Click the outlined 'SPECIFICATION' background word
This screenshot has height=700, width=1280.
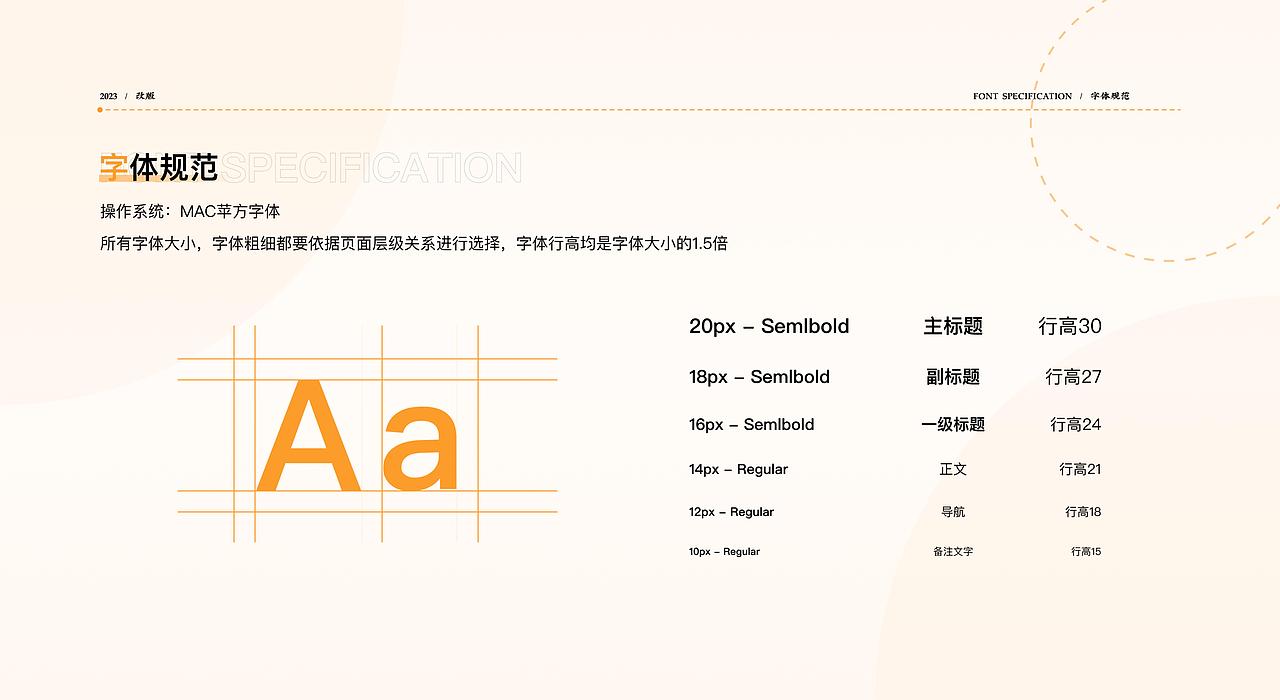tap(371, 168)
